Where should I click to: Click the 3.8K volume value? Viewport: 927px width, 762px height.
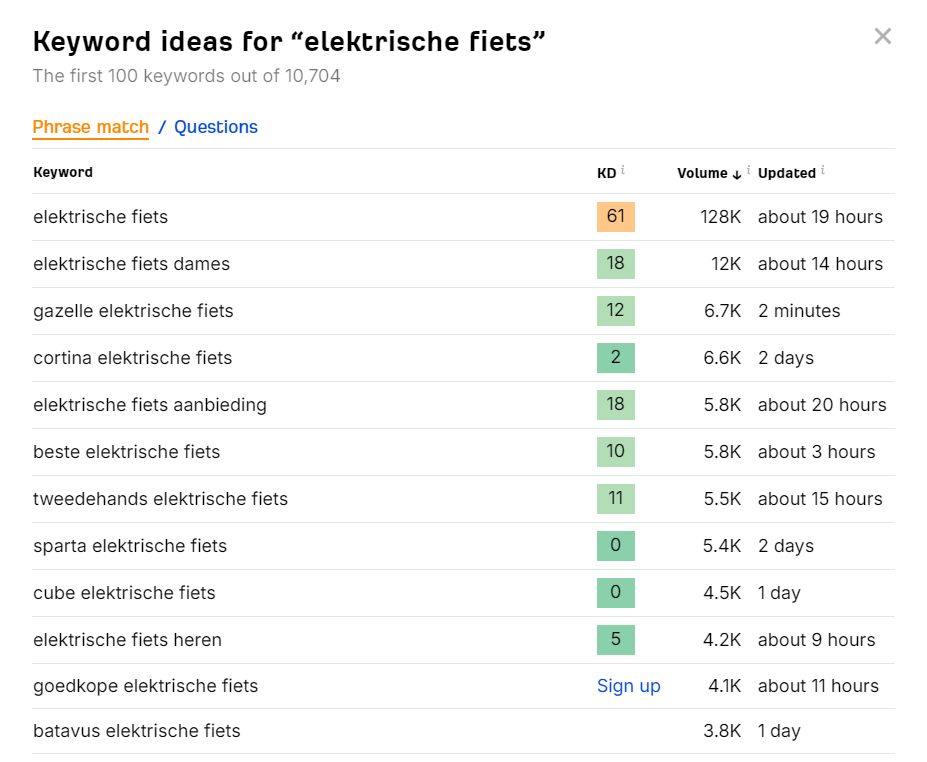point(722,731)
